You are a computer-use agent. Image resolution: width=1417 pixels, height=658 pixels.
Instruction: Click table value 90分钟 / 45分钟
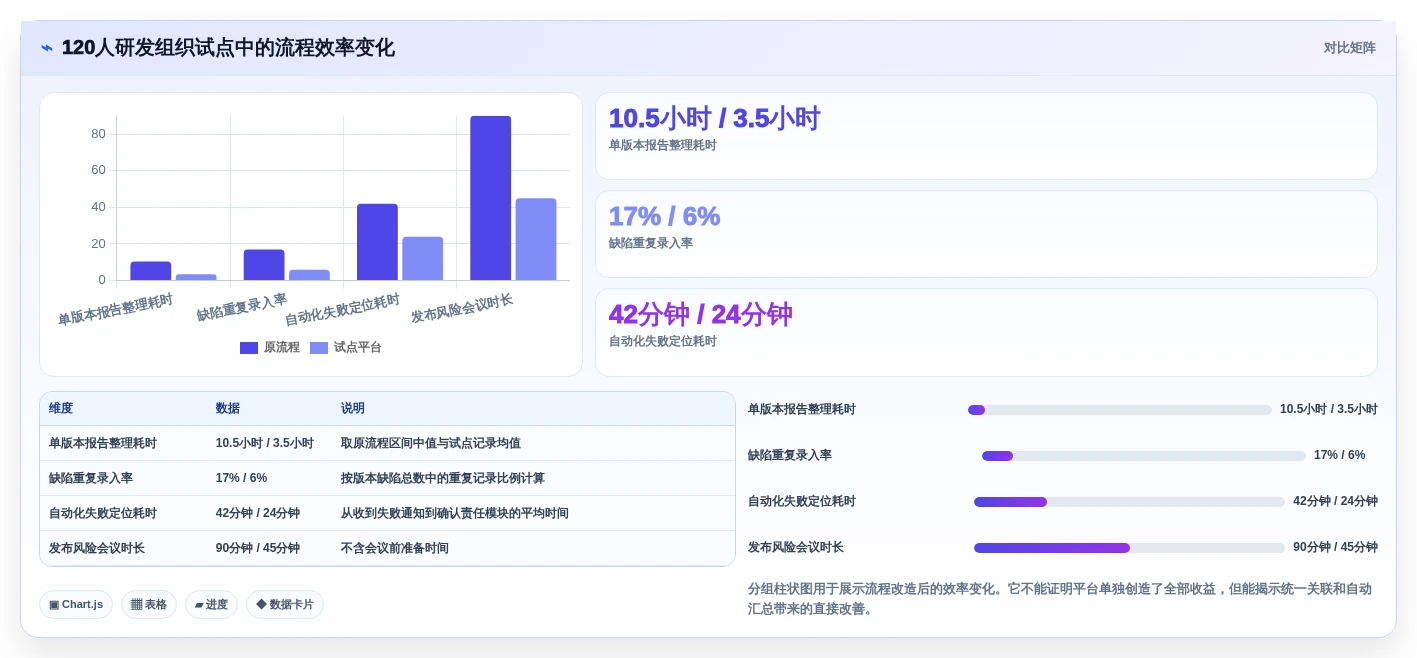[x=258, y=548]
